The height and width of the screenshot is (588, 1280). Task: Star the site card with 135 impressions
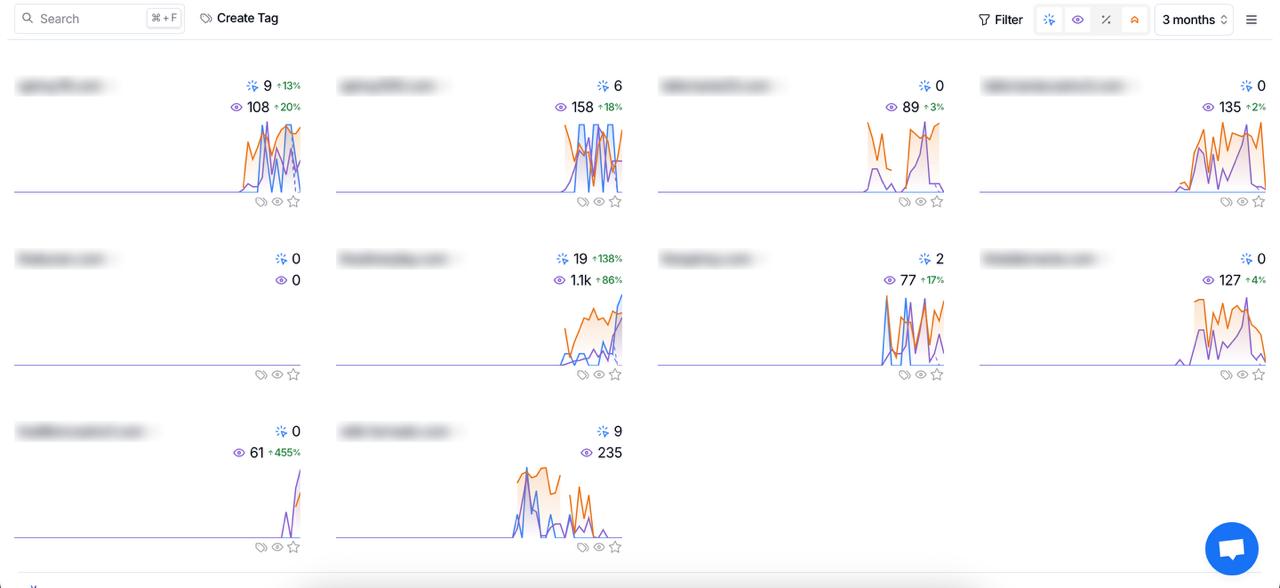(1259, 202)
